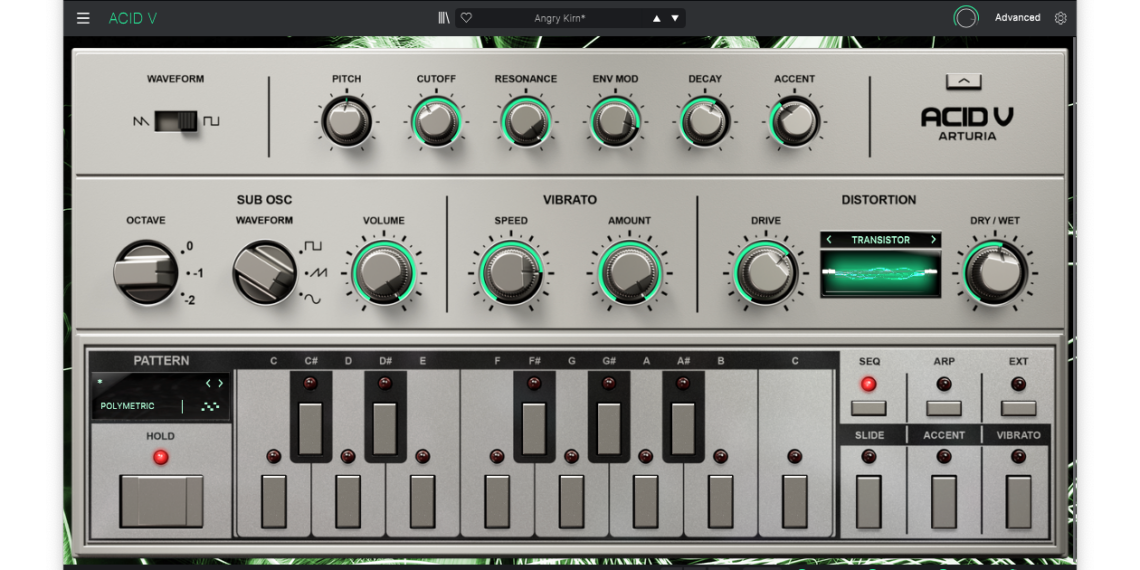The width and height of the screenshot is (1140, 570).
Task: Trigger the high C key button
Action: (x=795, y=501)
